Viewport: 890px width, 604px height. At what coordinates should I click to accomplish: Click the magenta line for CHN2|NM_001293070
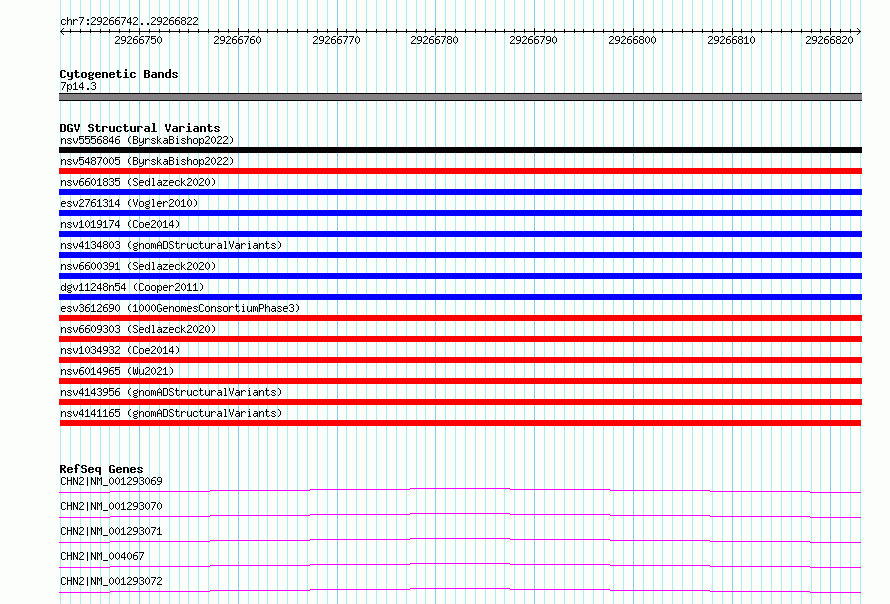460,515
